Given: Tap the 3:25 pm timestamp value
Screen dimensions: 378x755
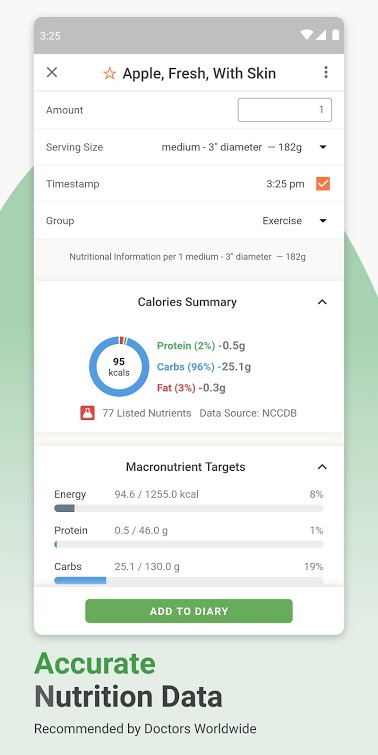Looking at the screenshot, I should (x=285, y=184).
